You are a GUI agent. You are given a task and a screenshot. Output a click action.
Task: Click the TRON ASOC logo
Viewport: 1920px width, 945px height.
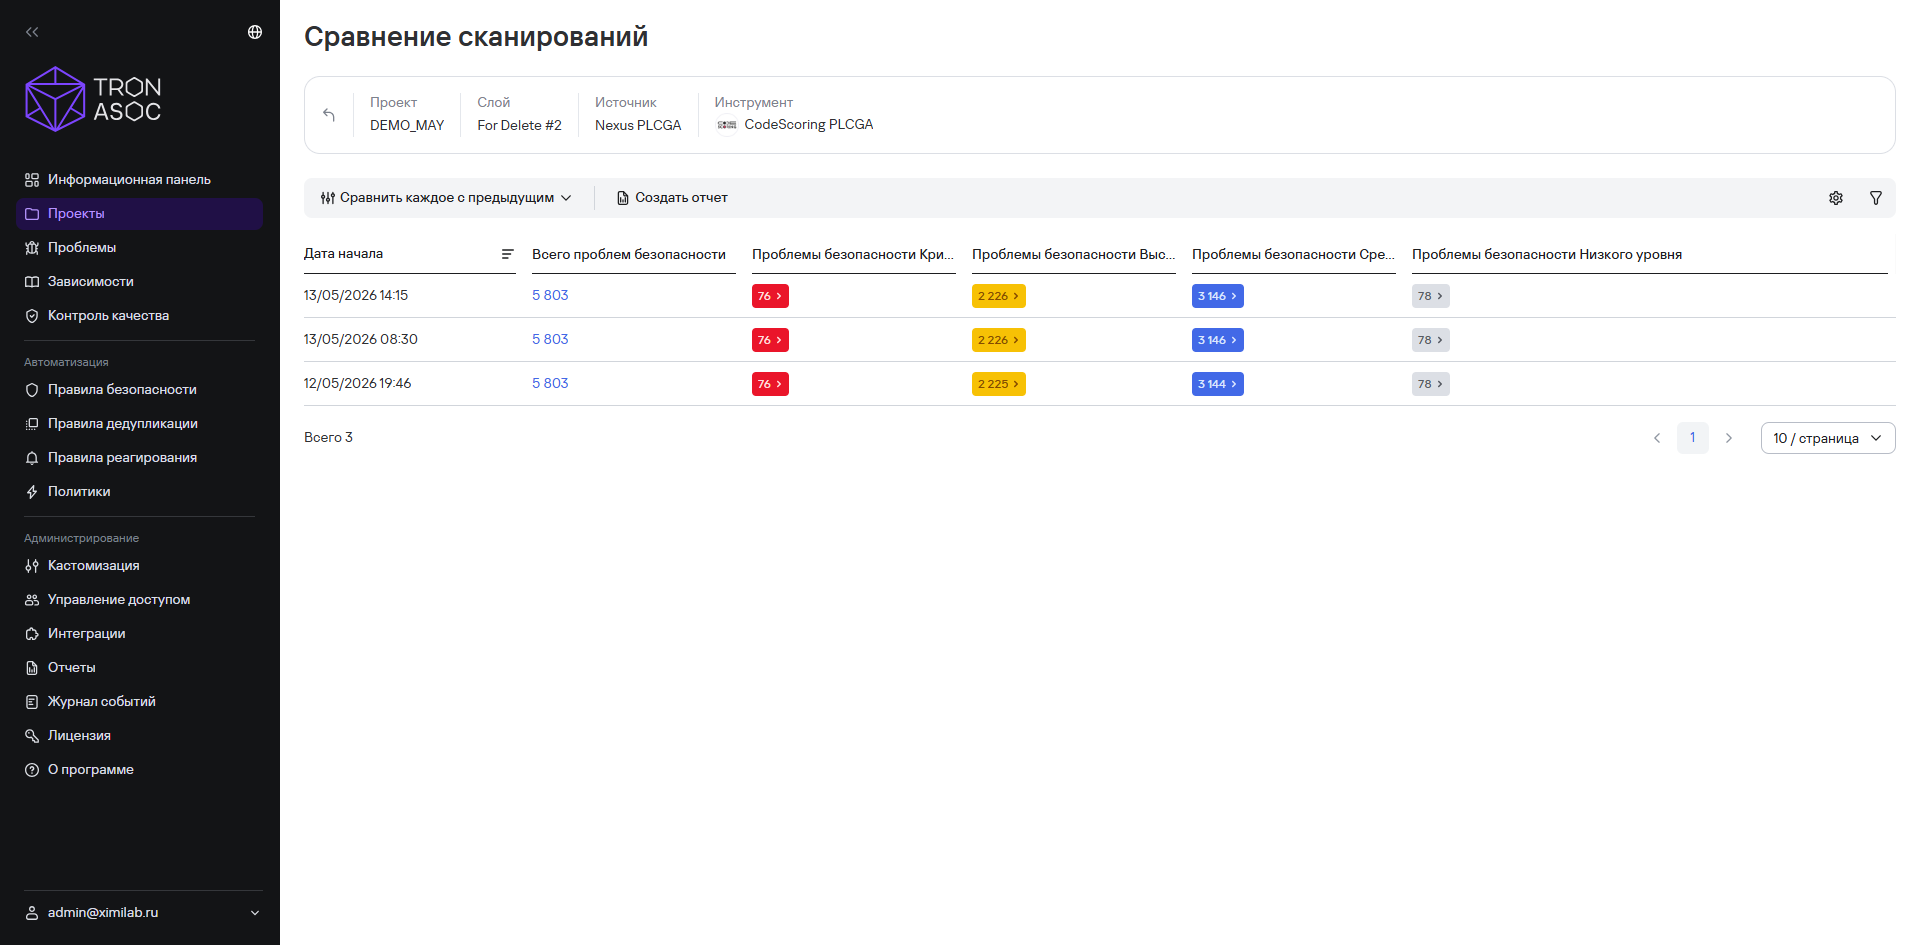coord(93,99)
